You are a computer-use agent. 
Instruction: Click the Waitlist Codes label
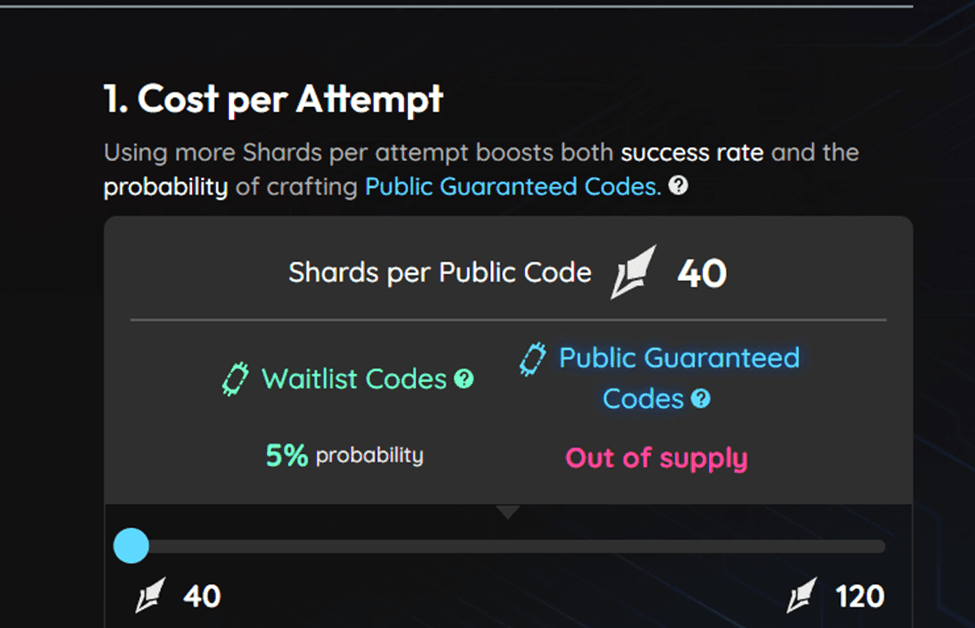point(354,379)
